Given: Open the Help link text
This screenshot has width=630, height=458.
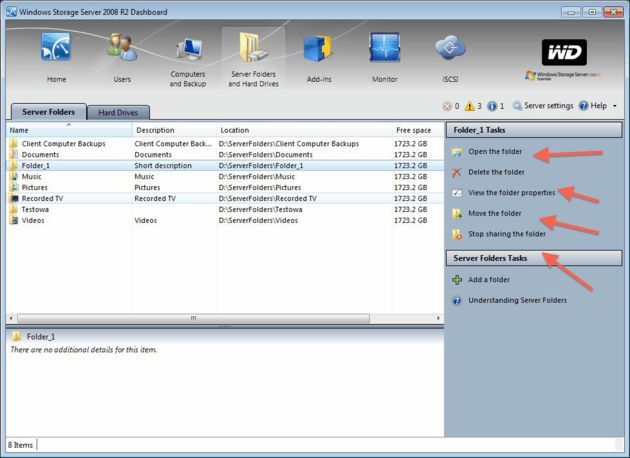Looking at the screenshot, I should click(x=598, y=106).
